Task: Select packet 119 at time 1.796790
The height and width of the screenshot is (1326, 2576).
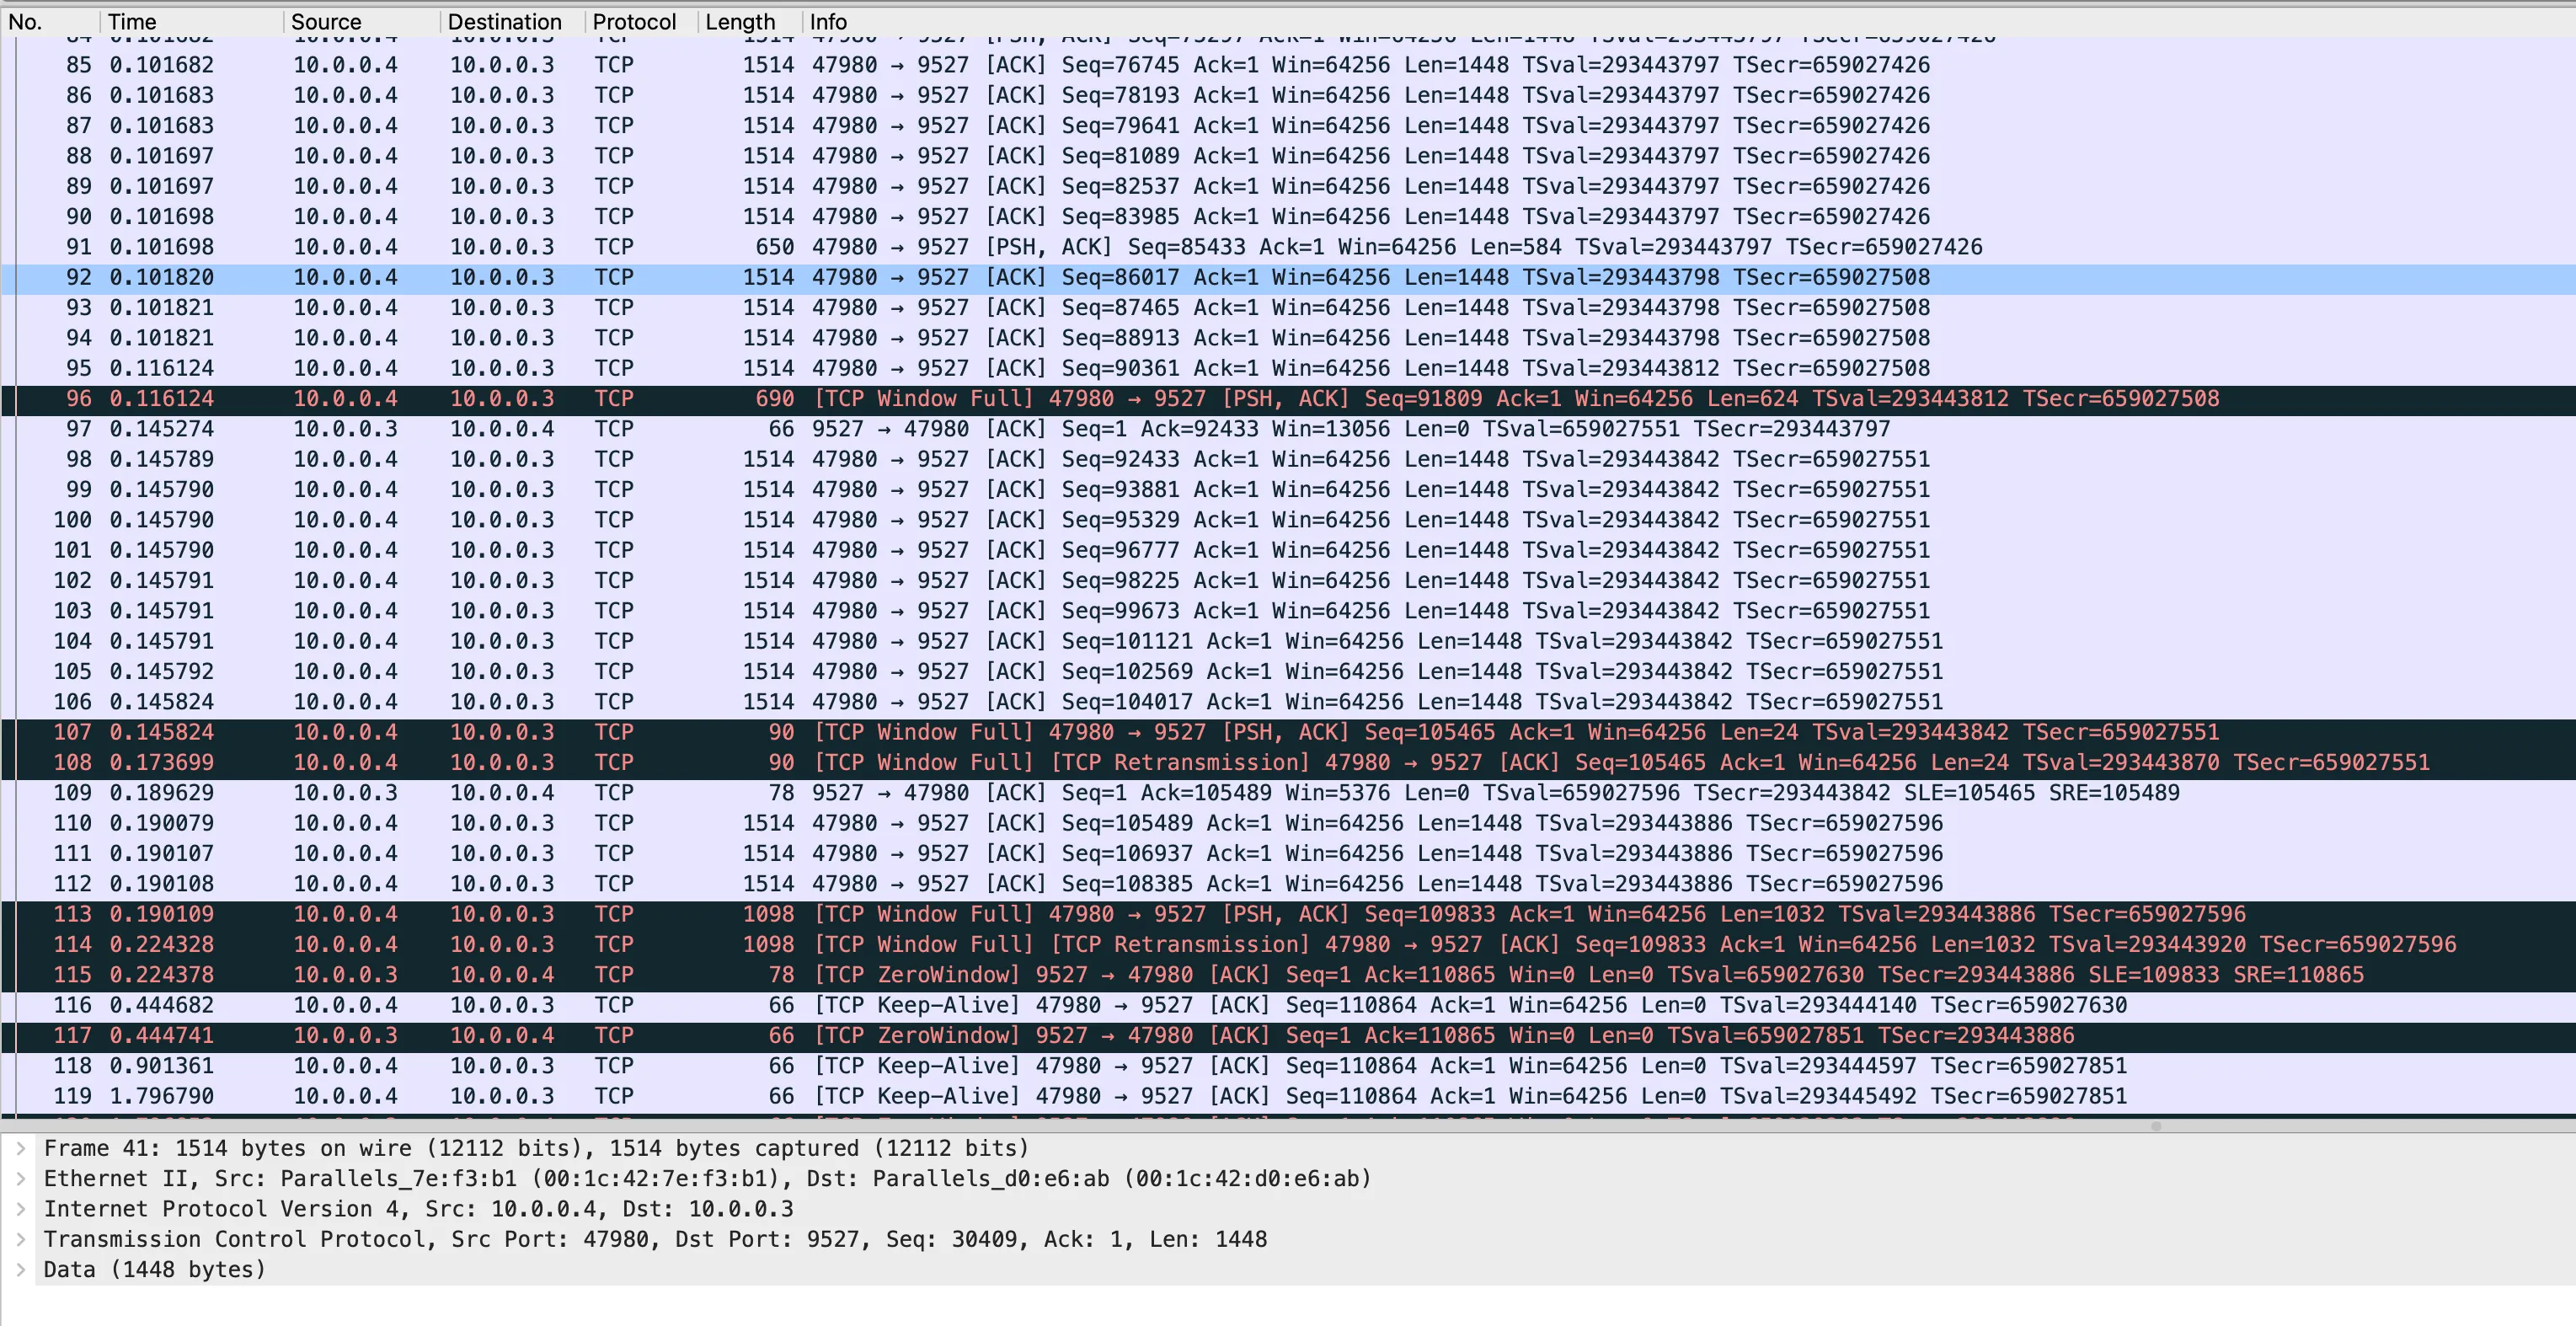Action: point(1000,1096)
